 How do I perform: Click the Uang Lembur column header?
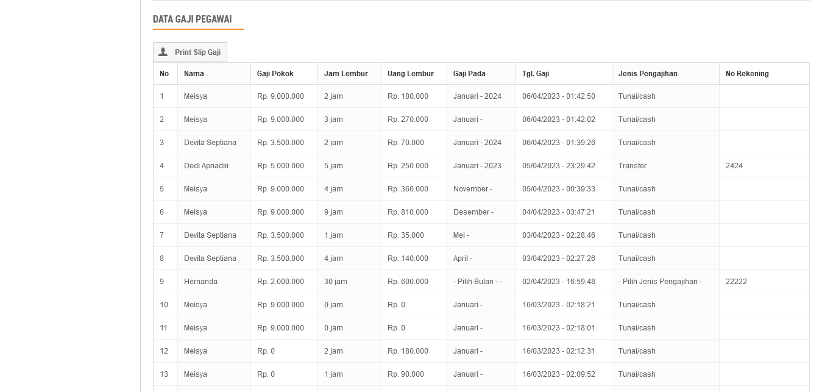[410, 74]
